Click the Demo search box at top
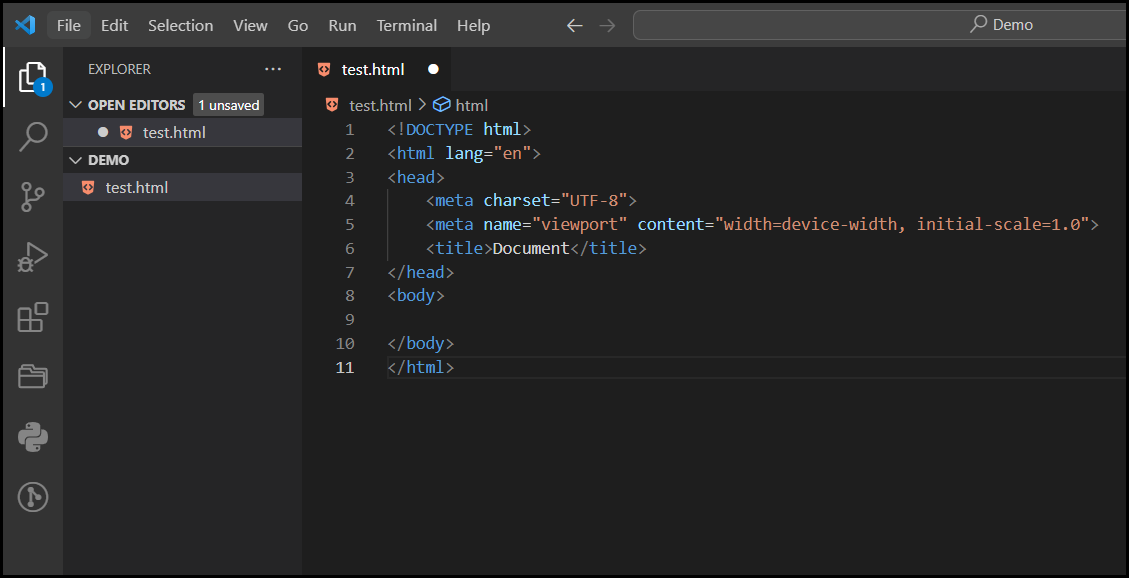Image resolution: width=1129 pixels, height=578 pixels. point(879,24)
